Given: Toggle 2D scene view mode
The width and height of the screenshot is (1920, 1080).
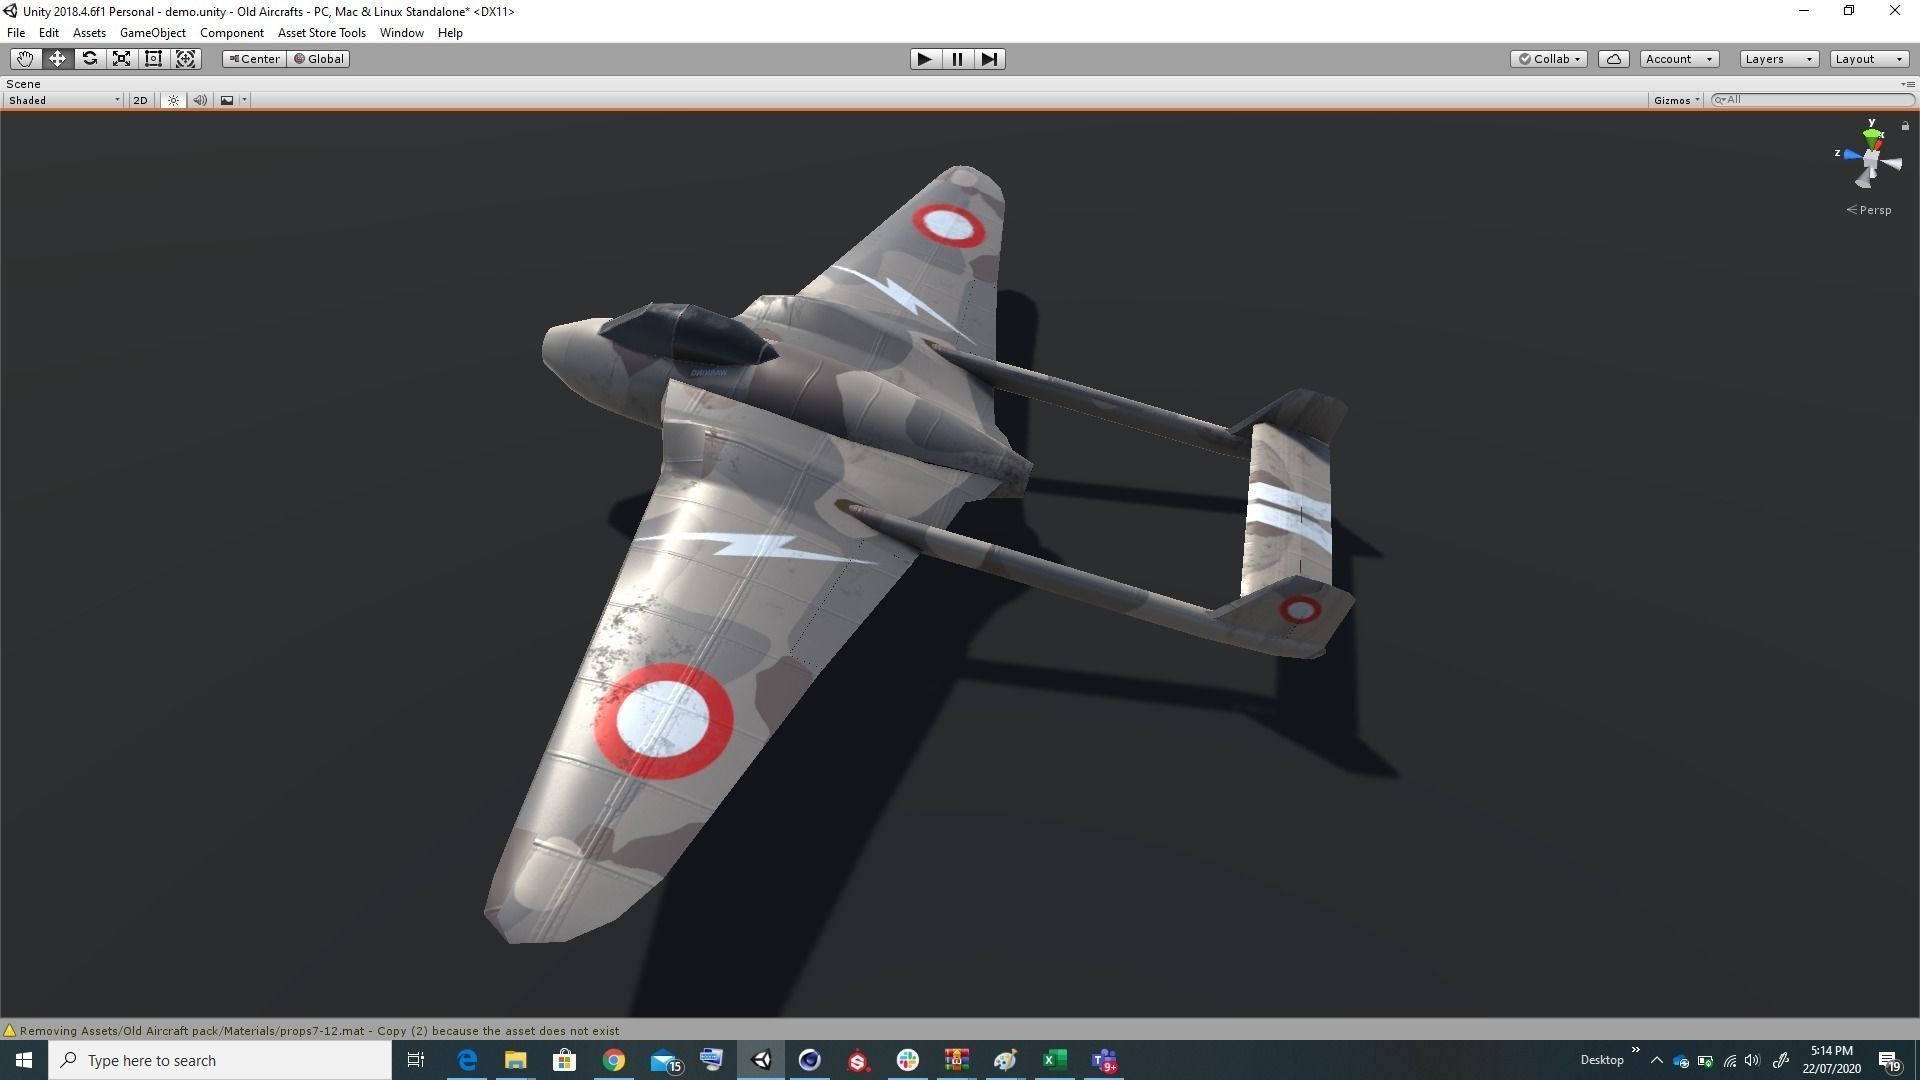Looking at the screenshot, I should (x=140, y=100).
